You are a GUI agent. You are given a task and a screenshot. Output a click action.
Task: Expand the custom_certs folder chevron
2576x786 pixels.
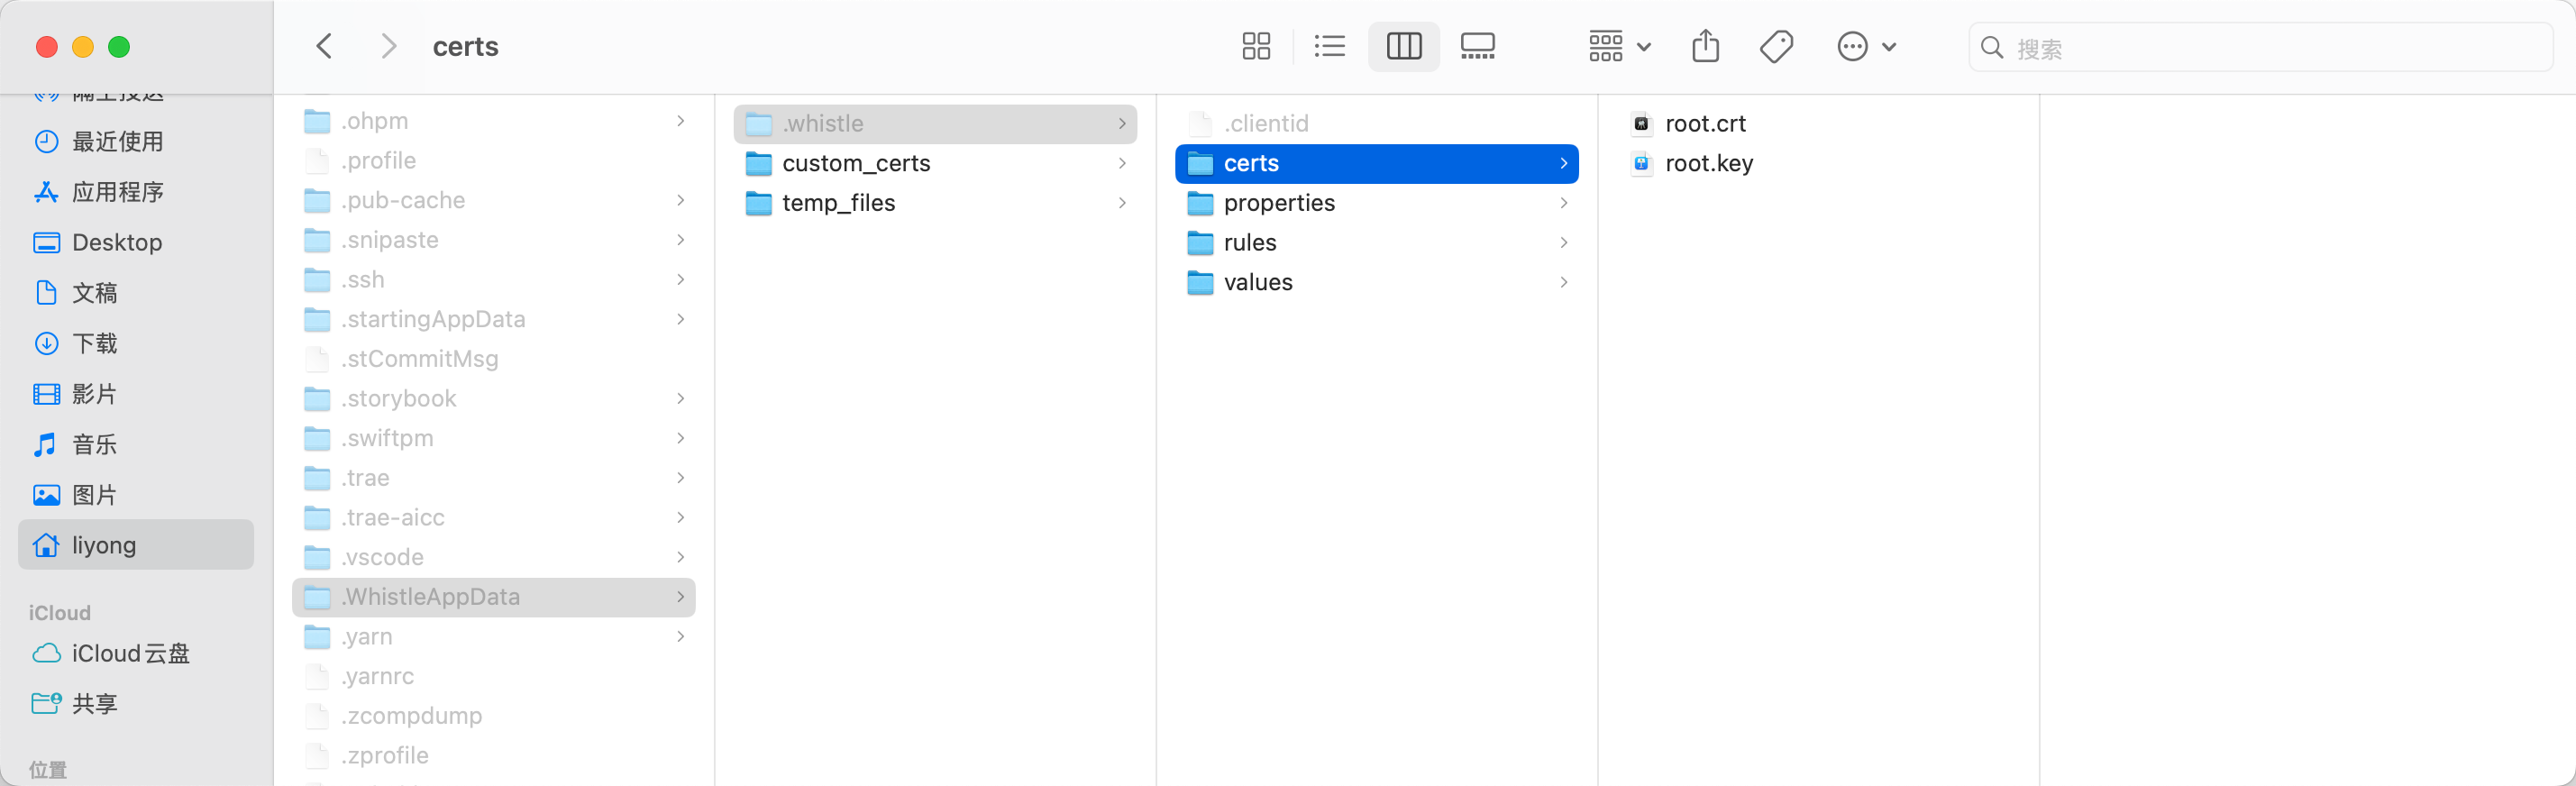tap(1122, 164)
